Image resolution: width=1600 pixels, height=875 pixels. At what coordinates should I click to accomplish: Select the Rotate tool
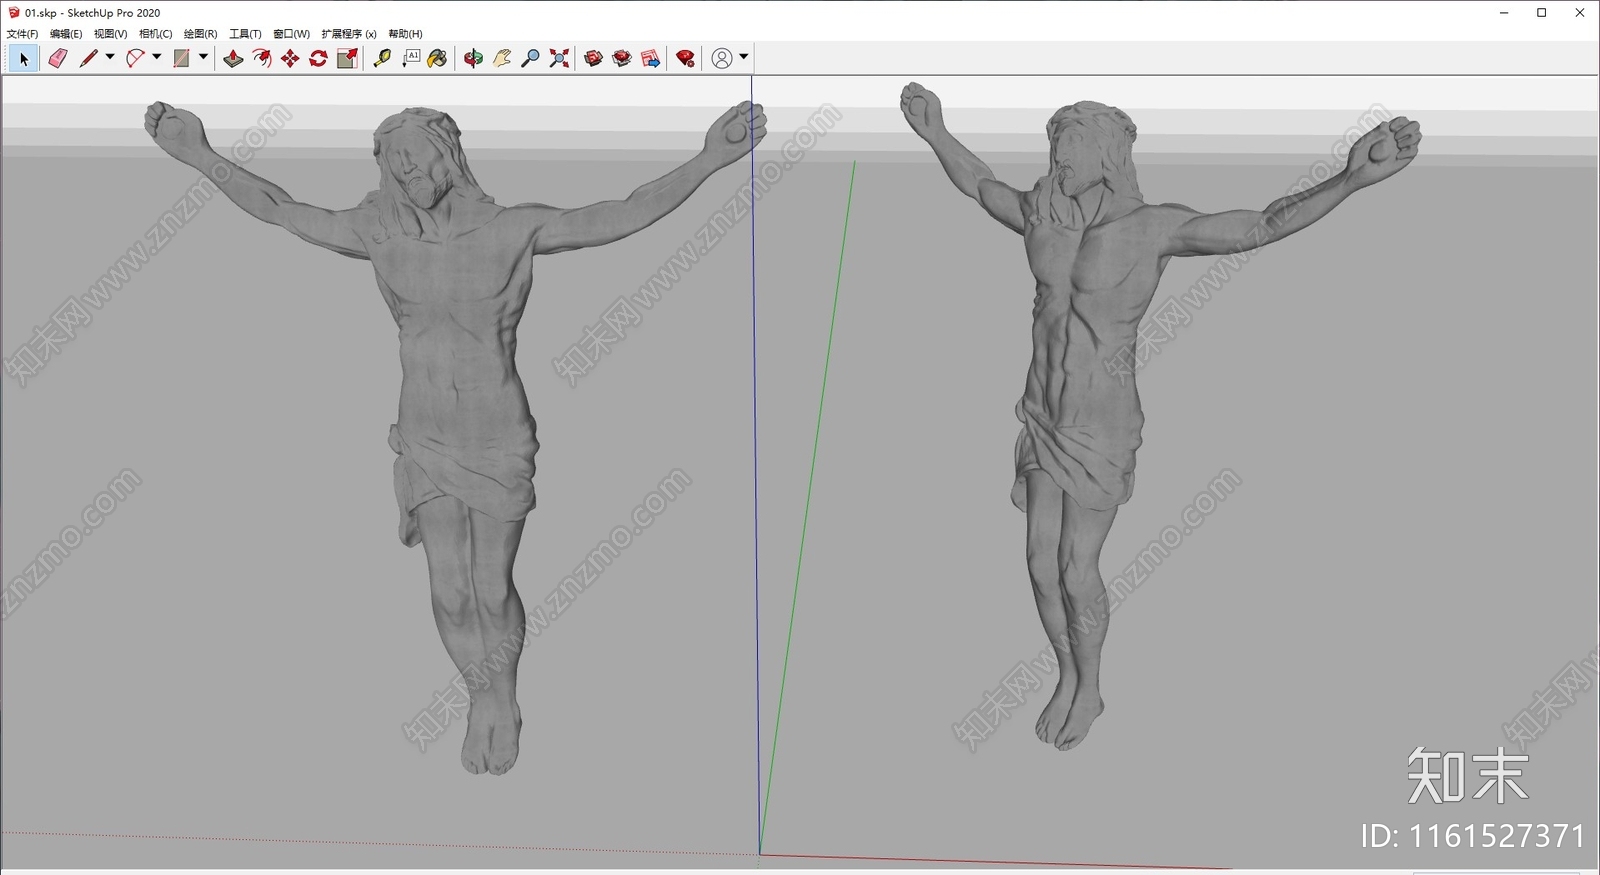[x=319, y=59]
